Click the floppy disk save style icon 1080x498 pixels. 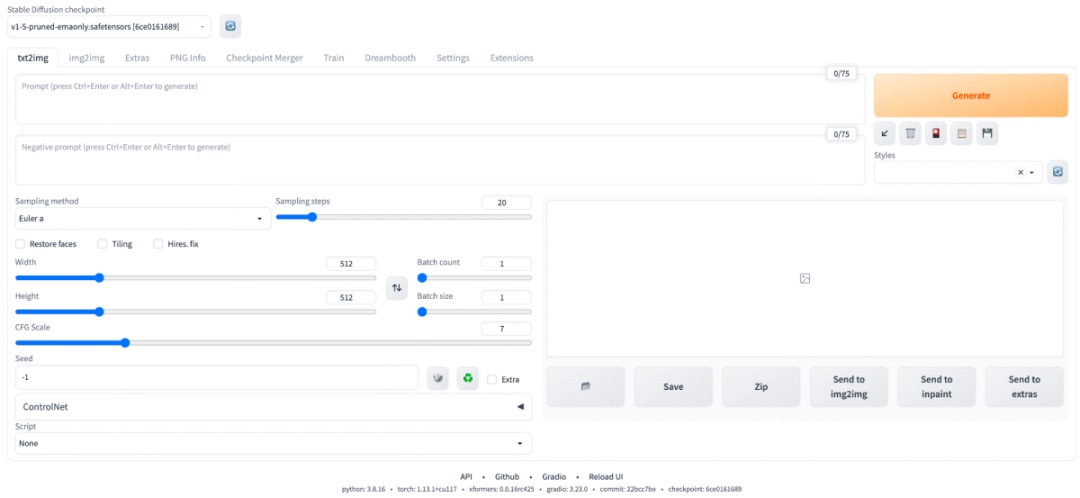987,133
